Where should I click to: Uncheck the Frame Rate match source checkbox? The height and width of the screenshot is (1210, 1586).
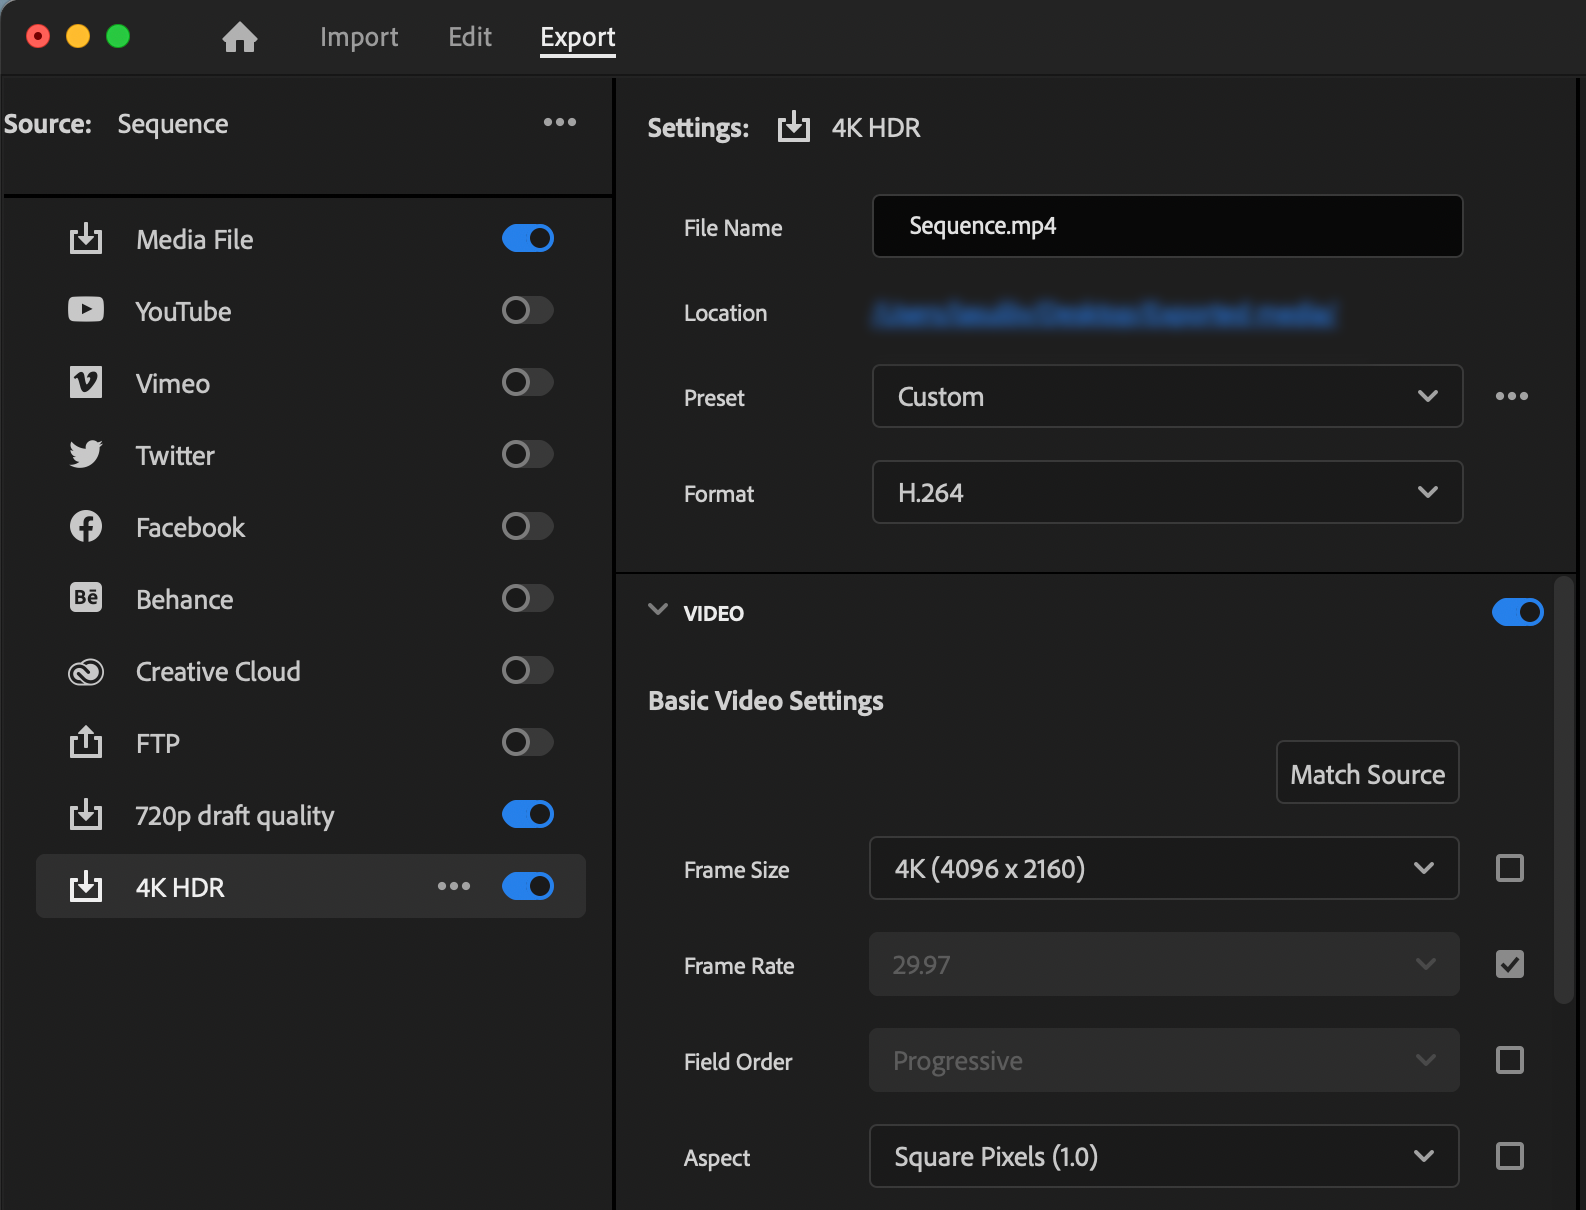coord(1510,964)
